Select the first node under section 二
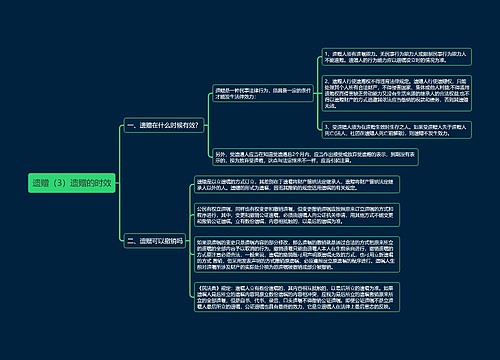 point(297,184)
